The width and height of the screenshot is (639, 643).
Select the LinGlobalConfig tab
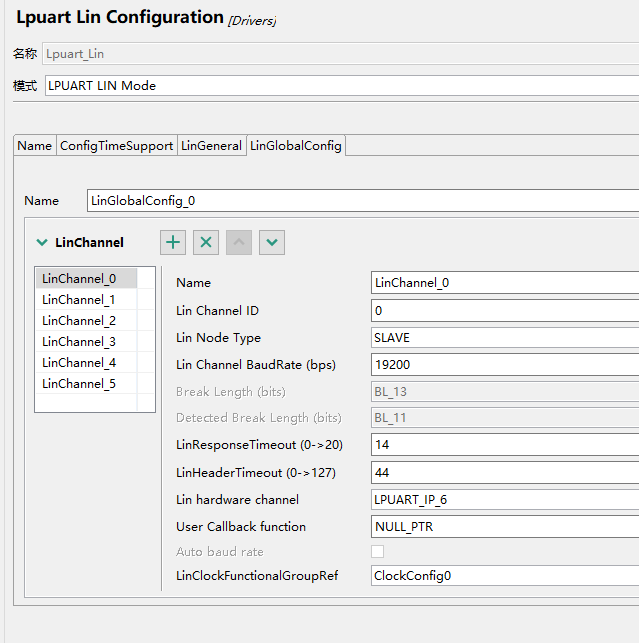click(296, 146)
